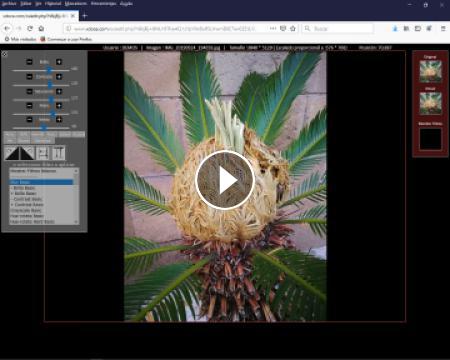Open the Firefox hamburger menu
This screenshot has height=360, width=450.
(443, 29)
